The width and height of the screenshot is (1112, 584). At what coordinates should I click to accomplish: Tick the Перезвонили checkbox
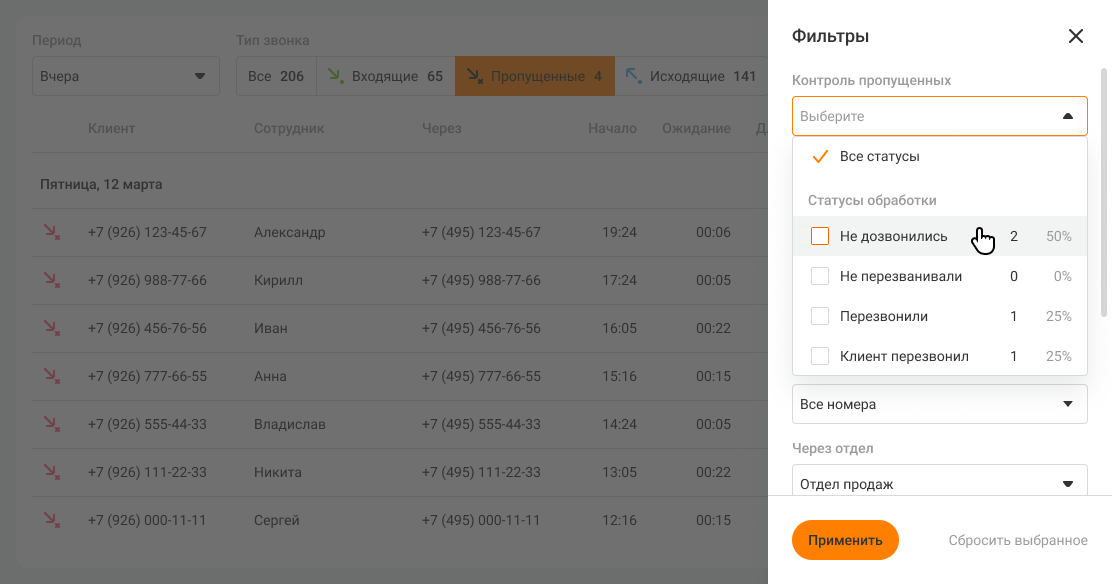click(x=820, y=316)
